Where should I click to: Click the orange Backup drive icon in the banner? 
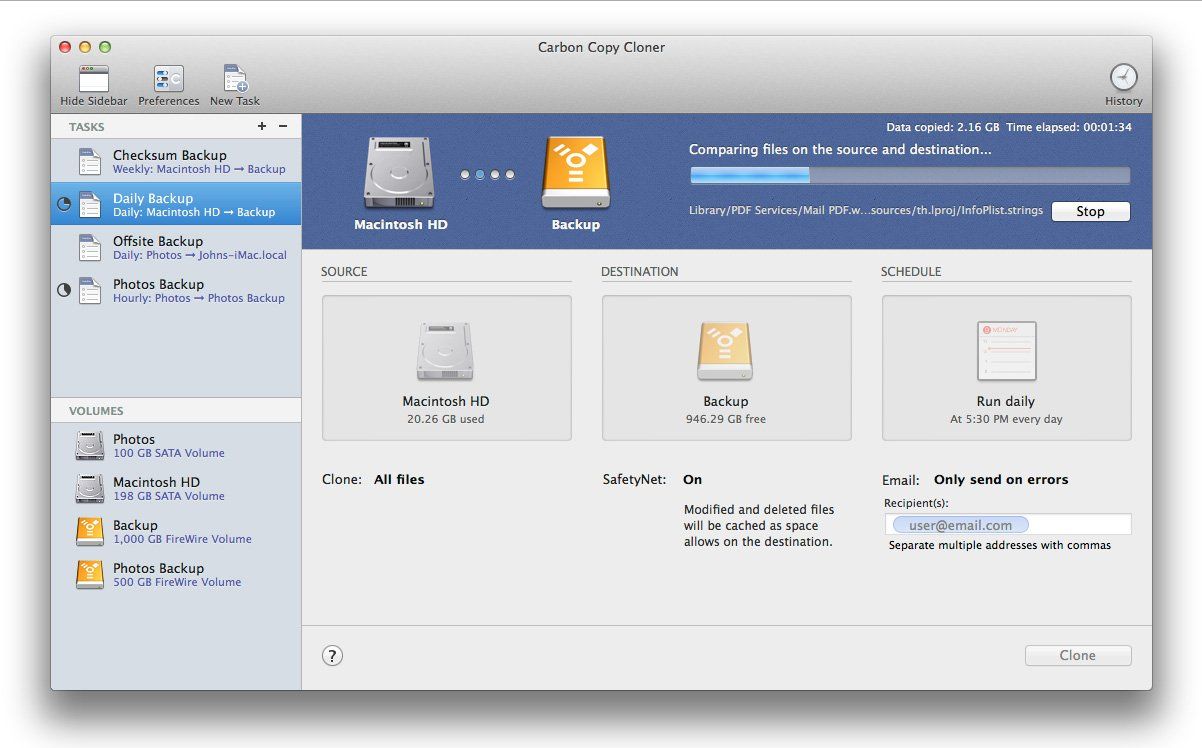(575, 172)
